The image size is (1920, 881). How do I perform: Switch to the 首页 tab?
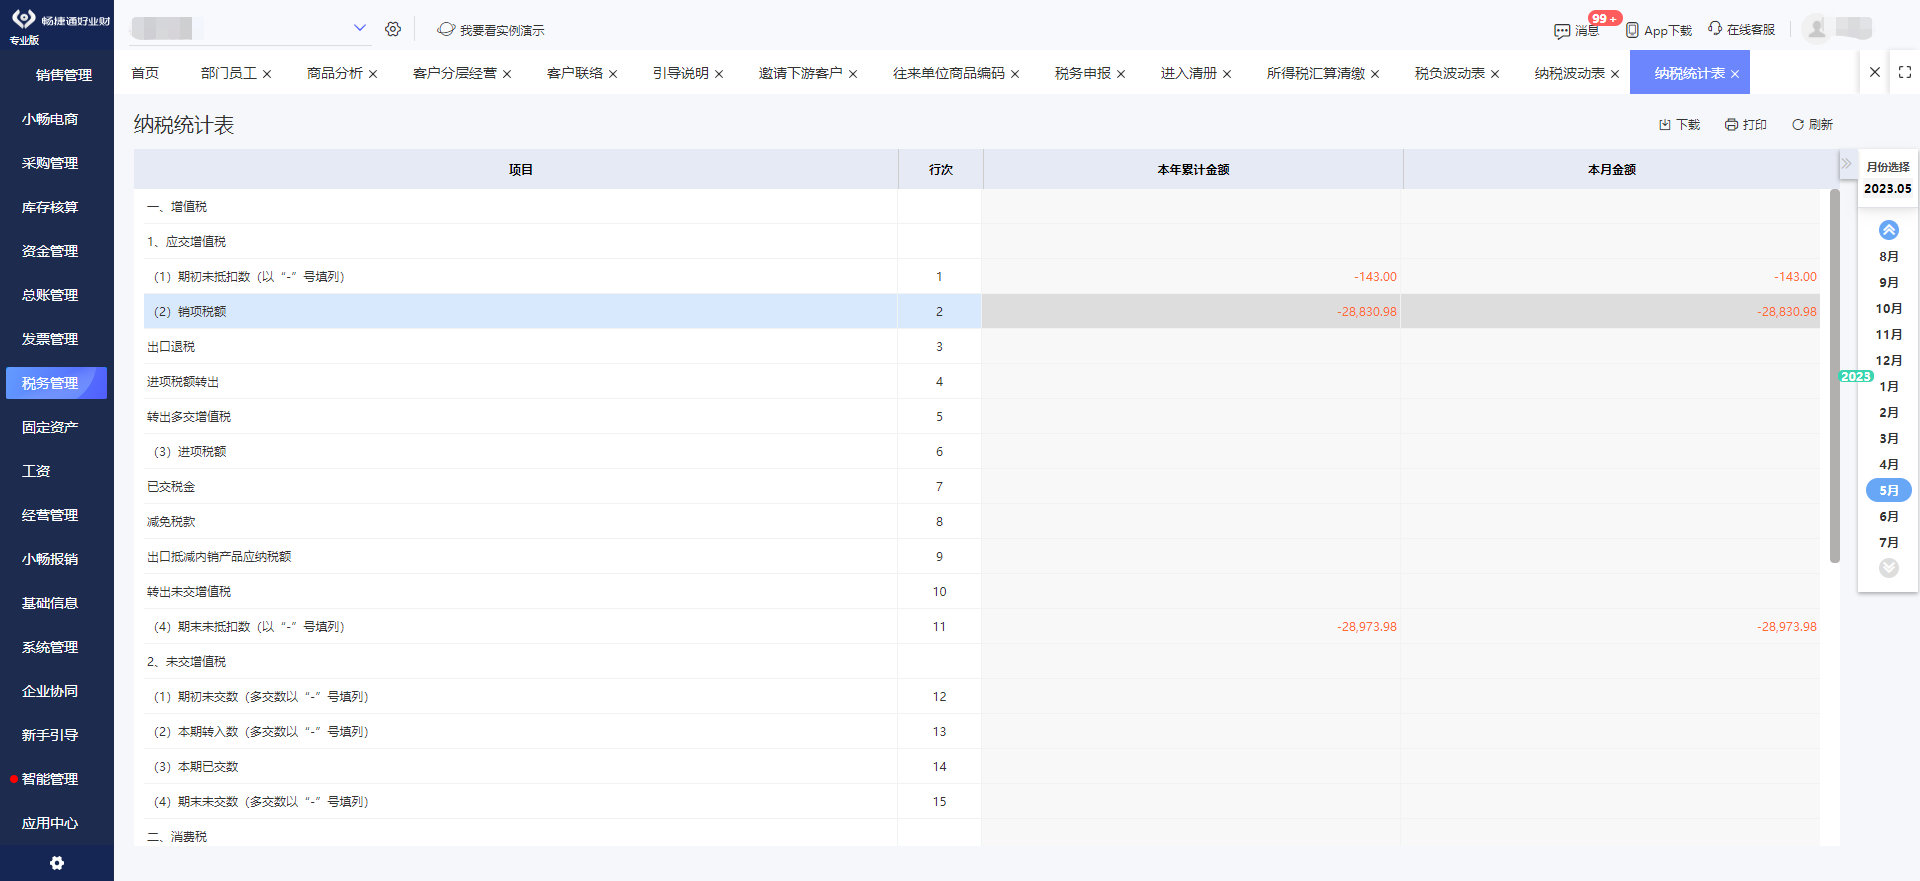point(145,73)
